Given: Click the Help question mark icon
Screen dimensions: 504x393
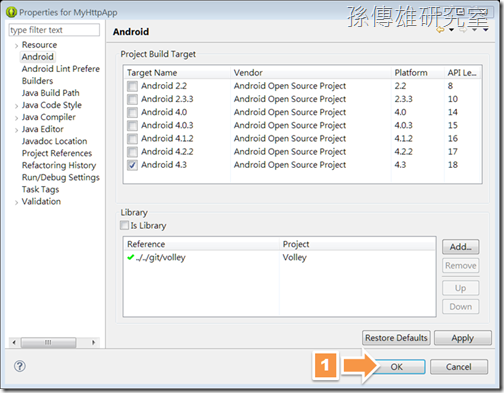Looking at the screenshot, I should [x=20, y=366].
